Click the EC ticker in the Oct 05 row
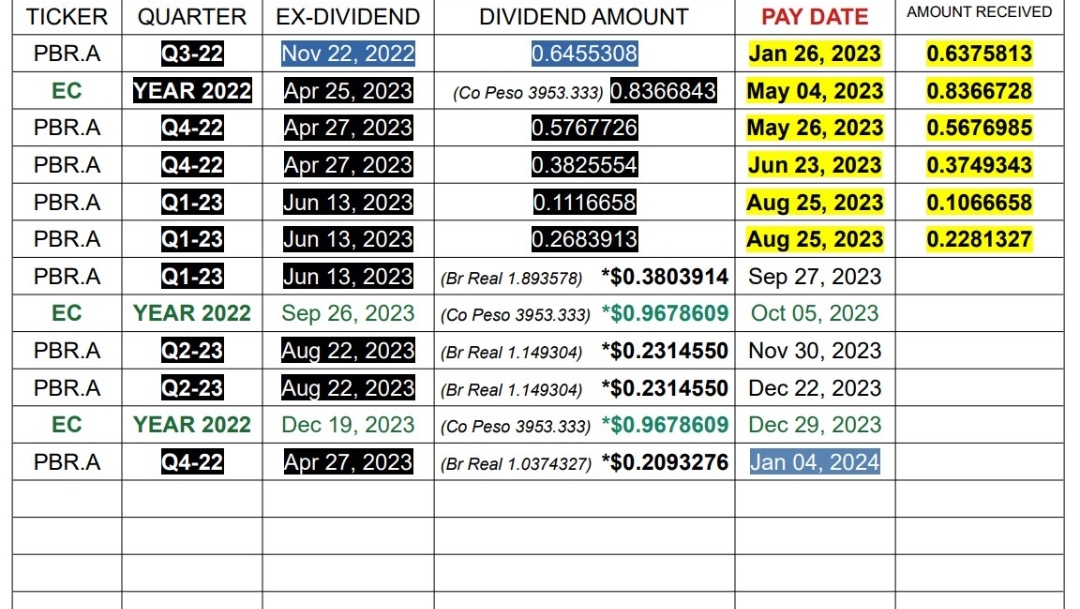 pyautogui.click(x=67, y=313)
